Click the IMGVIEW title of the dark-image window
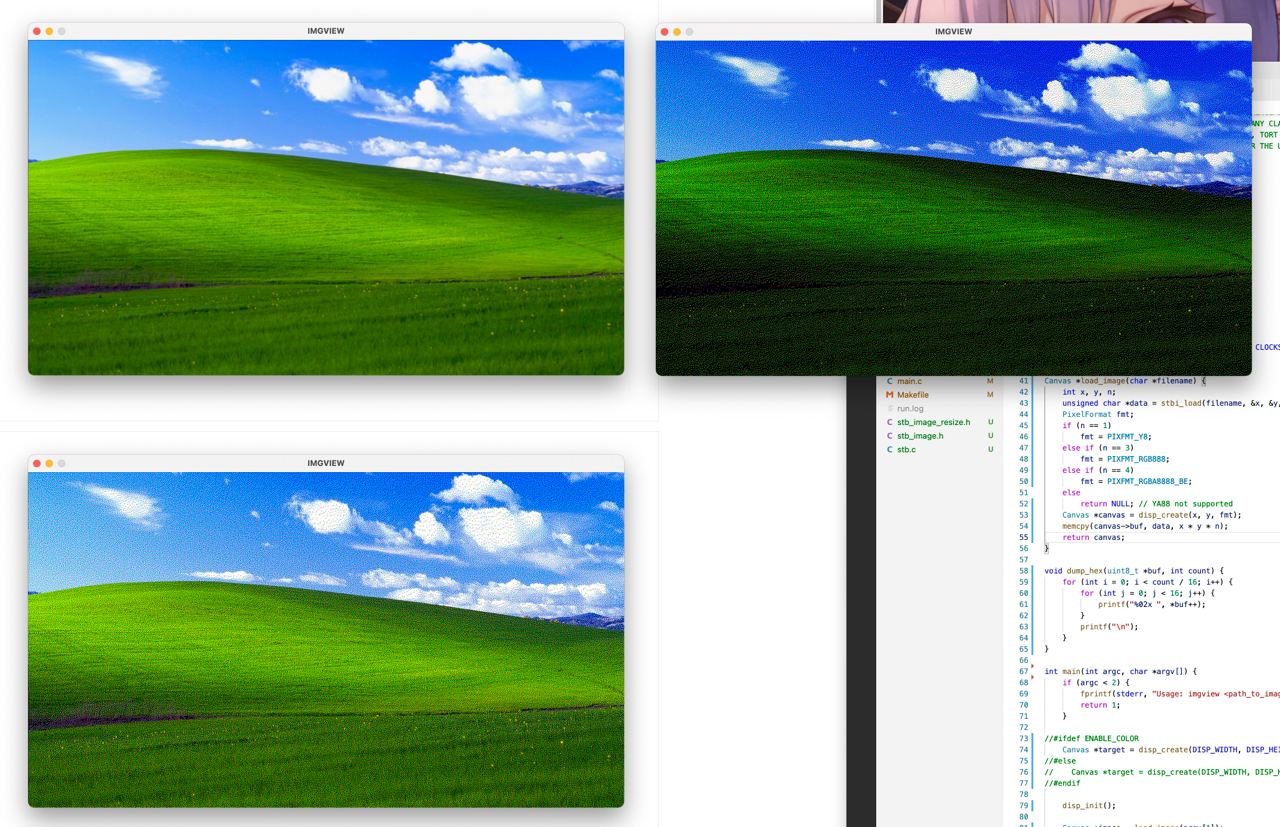Image resolution: width=1280 pixels, height=827 pixels. tap(953, 32)
